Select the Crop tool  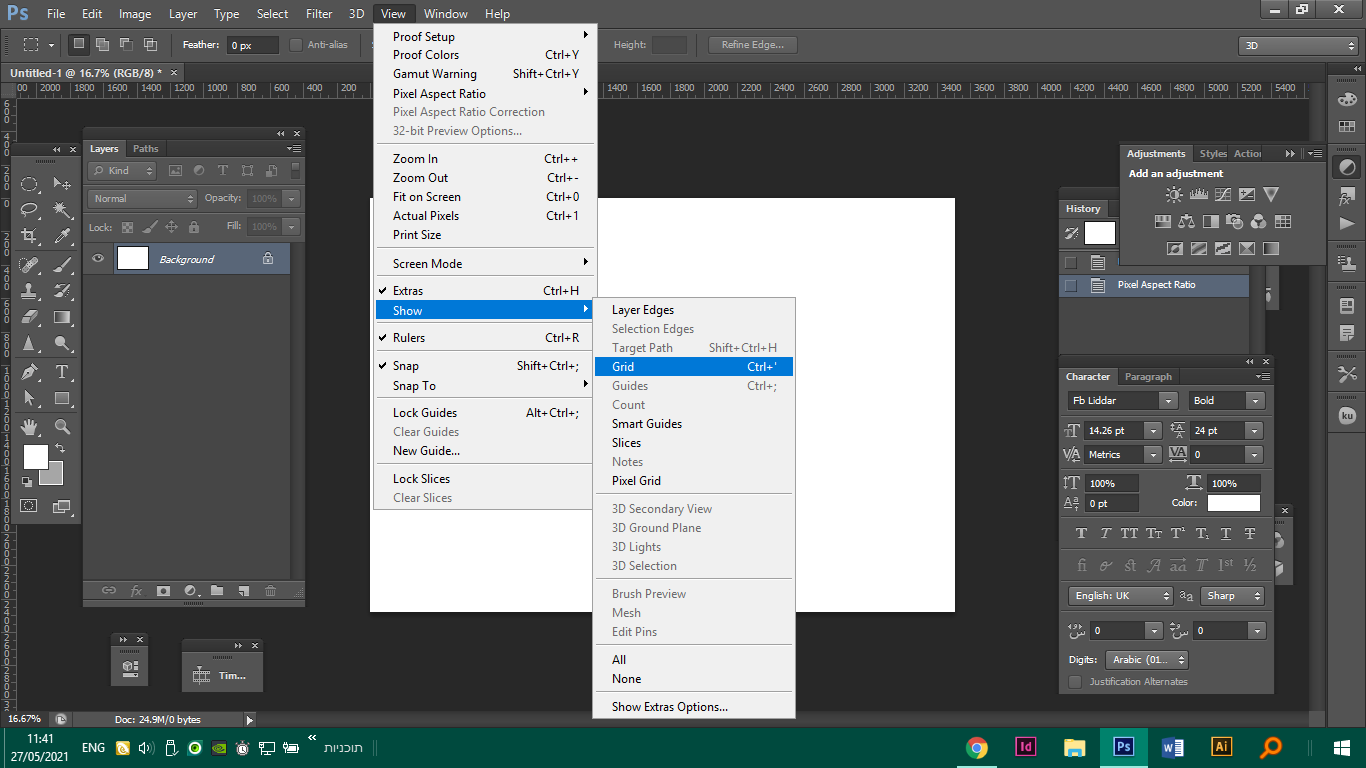click(x=30, y=237)
